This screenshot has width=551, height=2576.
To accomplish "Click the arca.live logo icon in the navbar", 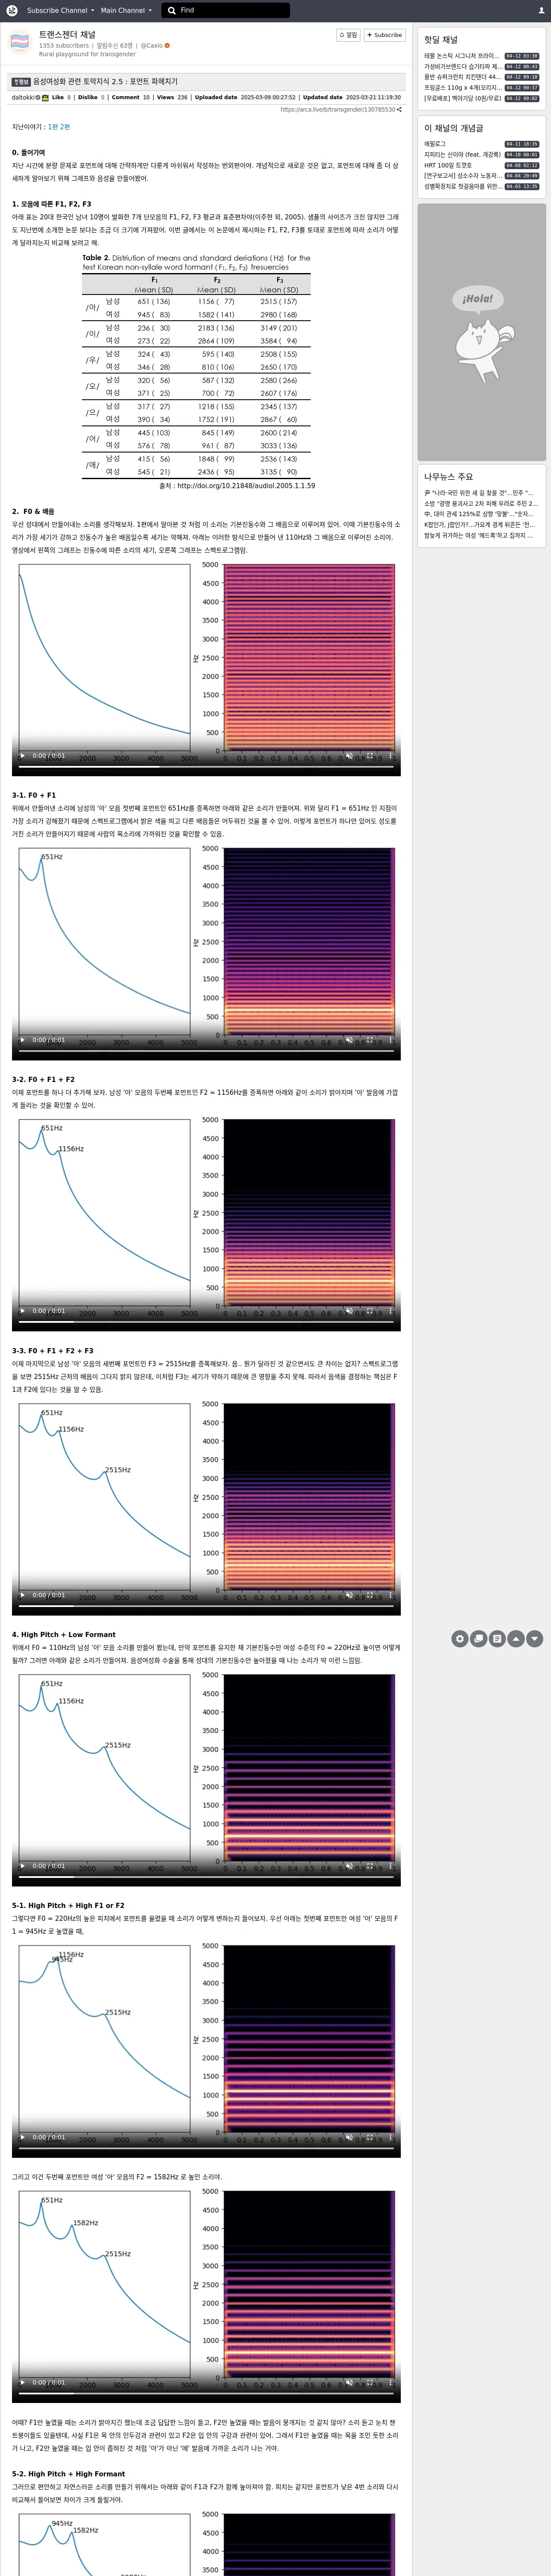I will coord(12,10).
